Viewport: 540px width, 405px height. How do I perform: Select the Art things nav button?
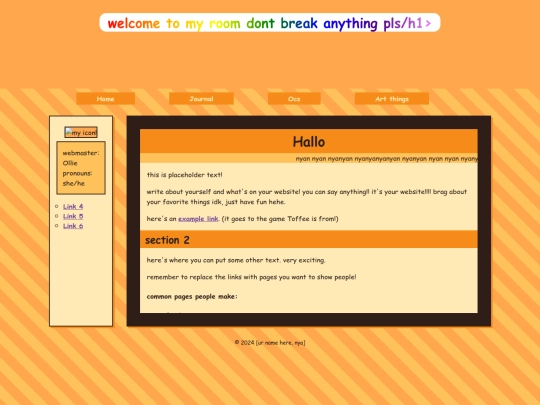[392, 99]
